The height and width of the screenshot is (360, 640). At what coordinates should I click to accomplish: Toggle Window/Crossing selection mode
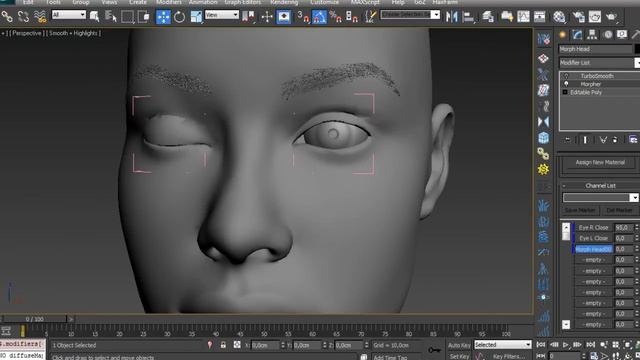click(x=144, y=17)
